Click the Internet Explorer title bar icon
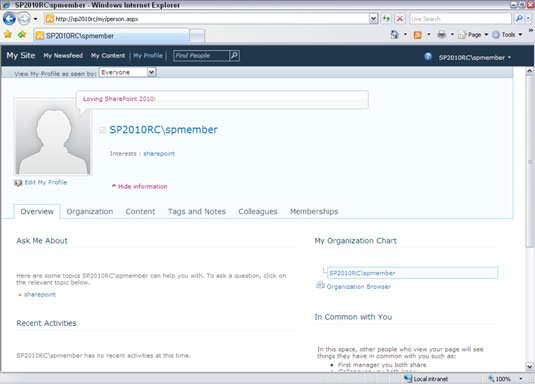535x384 pixels. coord(6,4)
